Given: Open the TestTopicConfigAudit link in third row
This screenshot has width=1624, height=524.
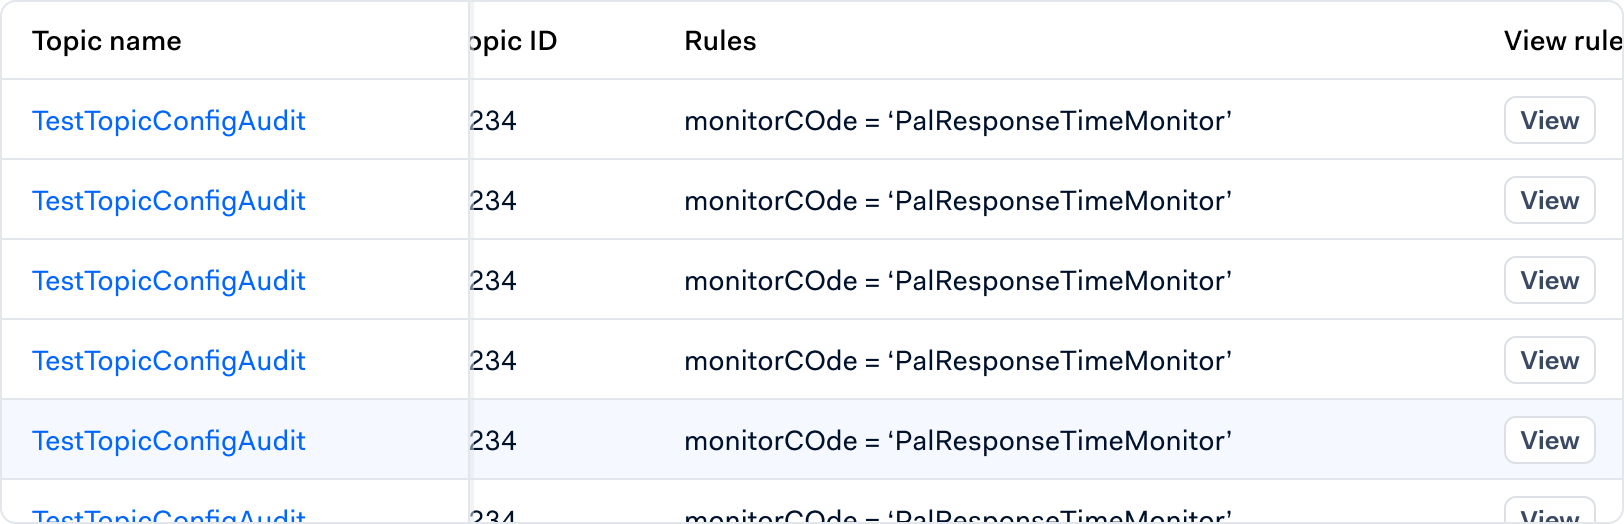Looking at the screenshot, I should coord(169,281).
